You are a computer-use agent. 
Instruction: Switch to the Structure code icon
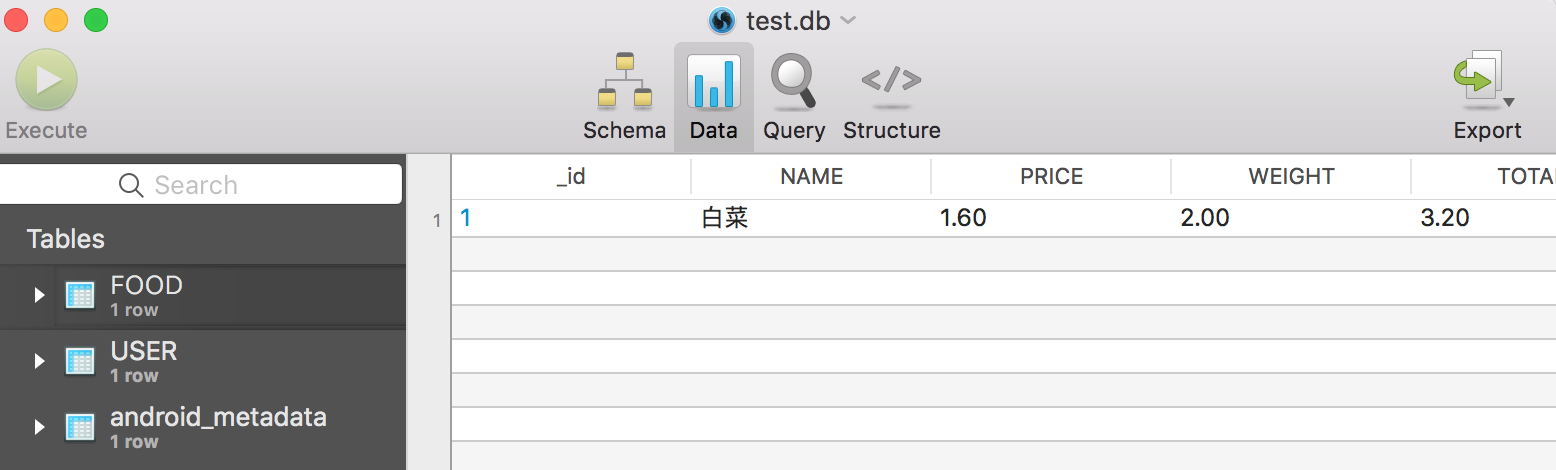[x=891, y=80]
